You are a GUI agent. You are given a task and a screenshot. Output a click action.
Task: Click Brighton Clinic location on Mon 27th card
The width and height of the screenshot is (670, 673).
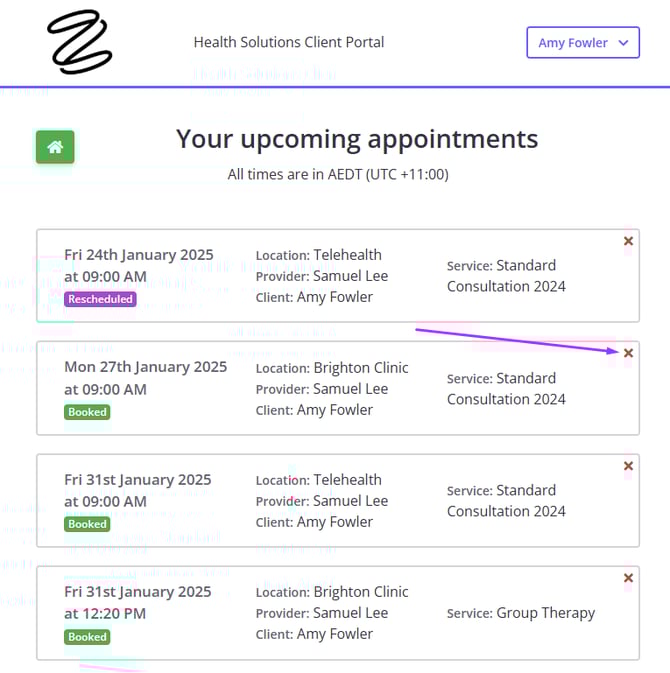coord(361,368)
